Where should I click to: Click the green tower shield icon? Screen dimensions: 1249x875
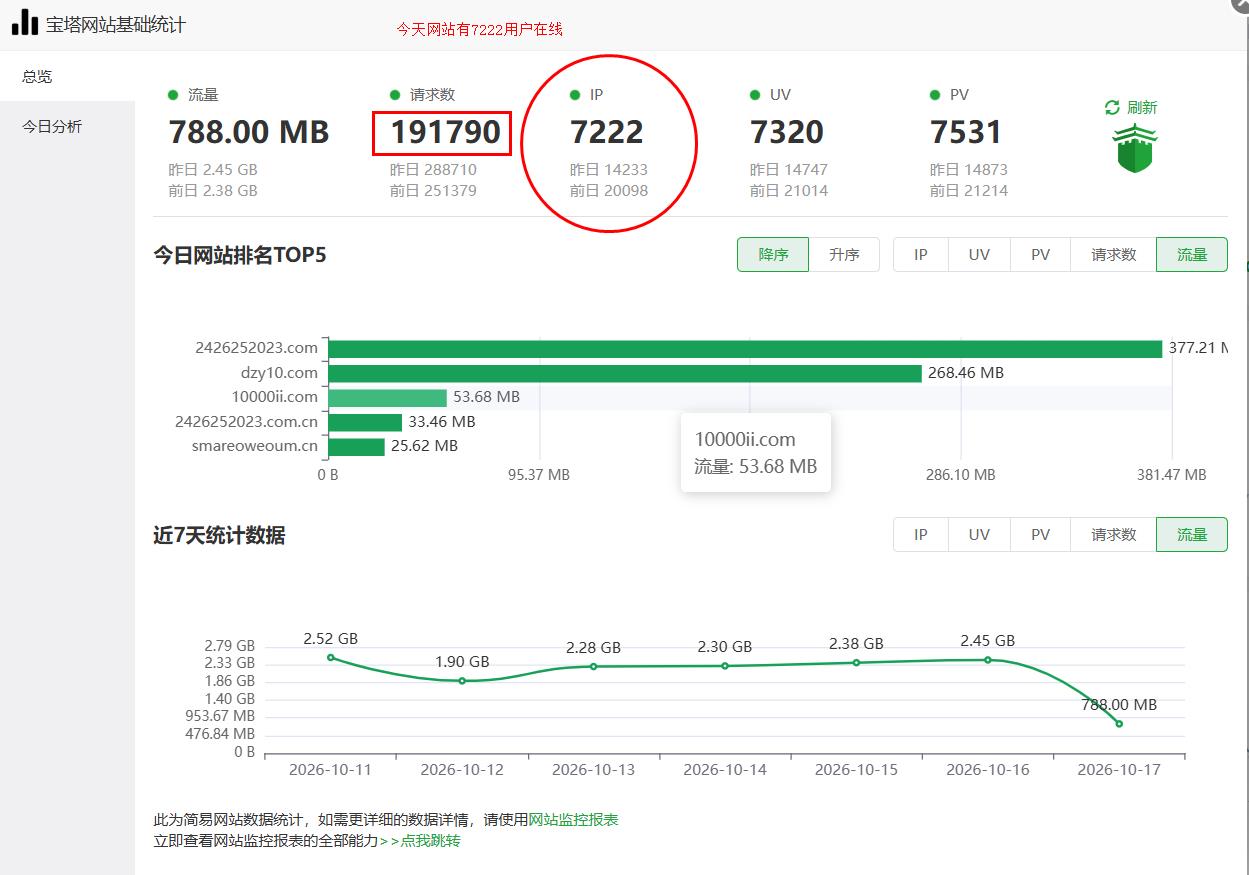click(x=1135, y=149)
